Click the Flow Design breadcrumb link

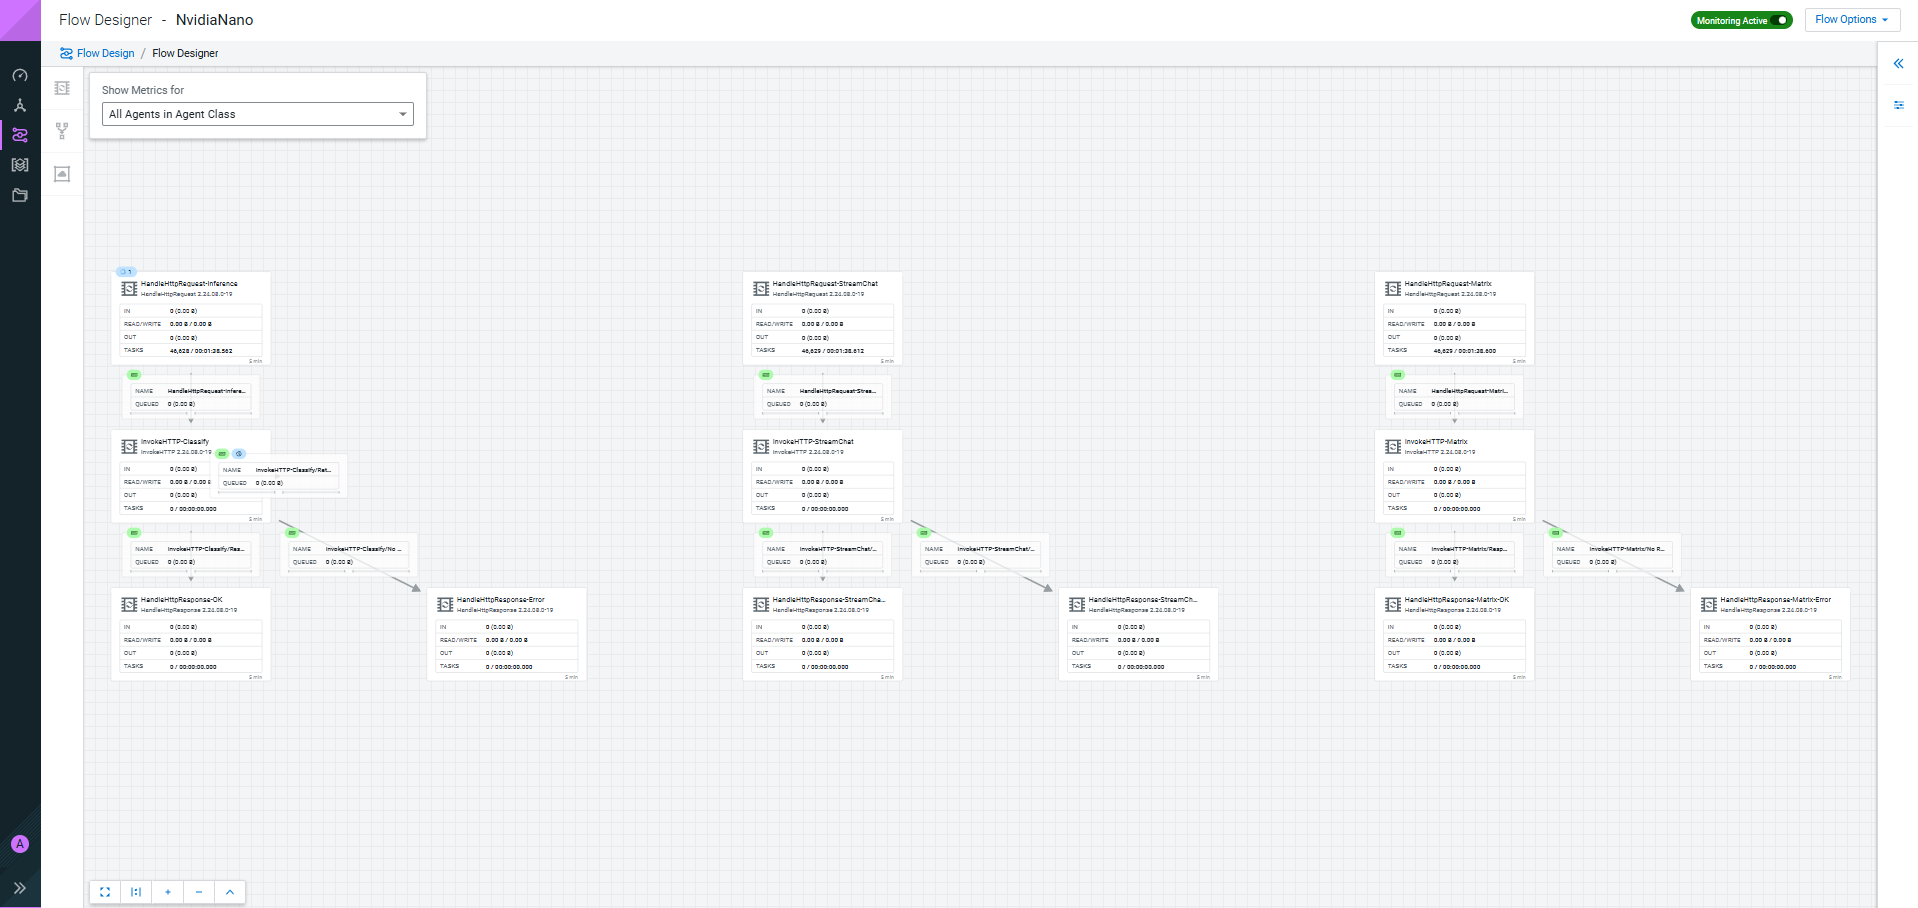pyautogui.click(x=105, y=53)
